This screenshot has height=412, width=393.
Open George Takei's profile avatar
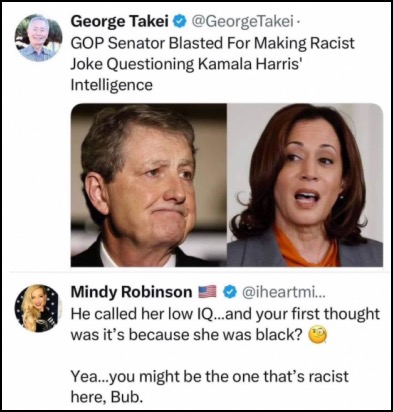[39, 38]
